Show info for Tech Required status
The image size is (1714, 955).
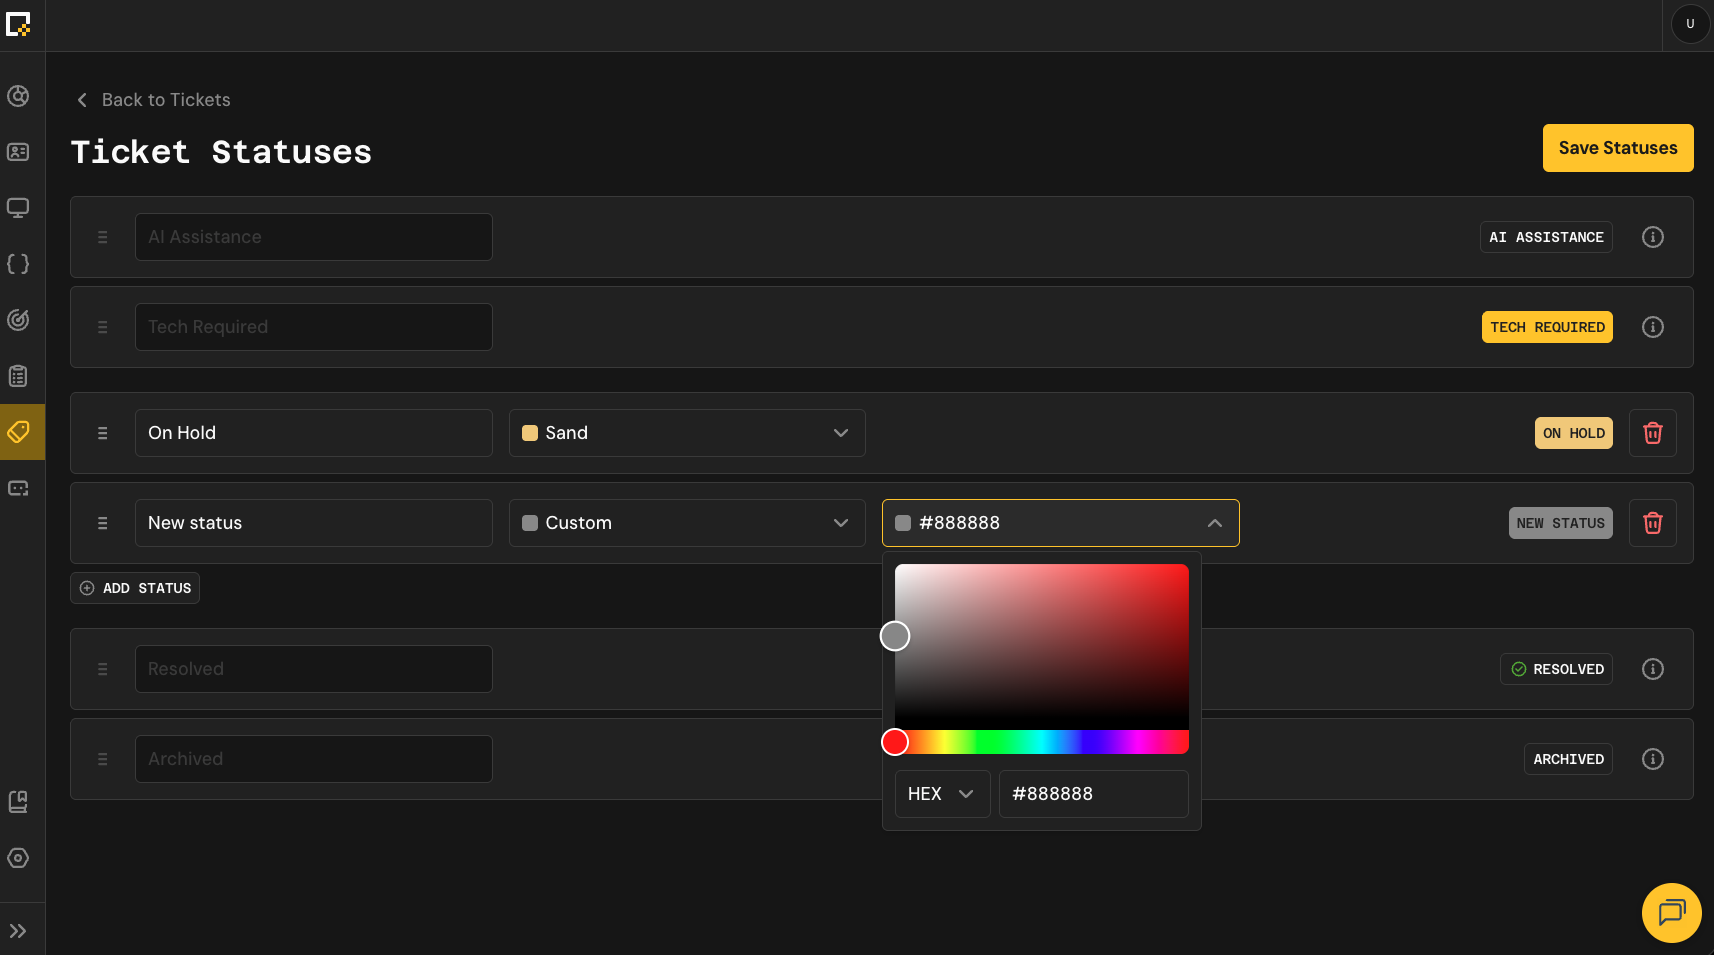click(x=1653, y=327)
